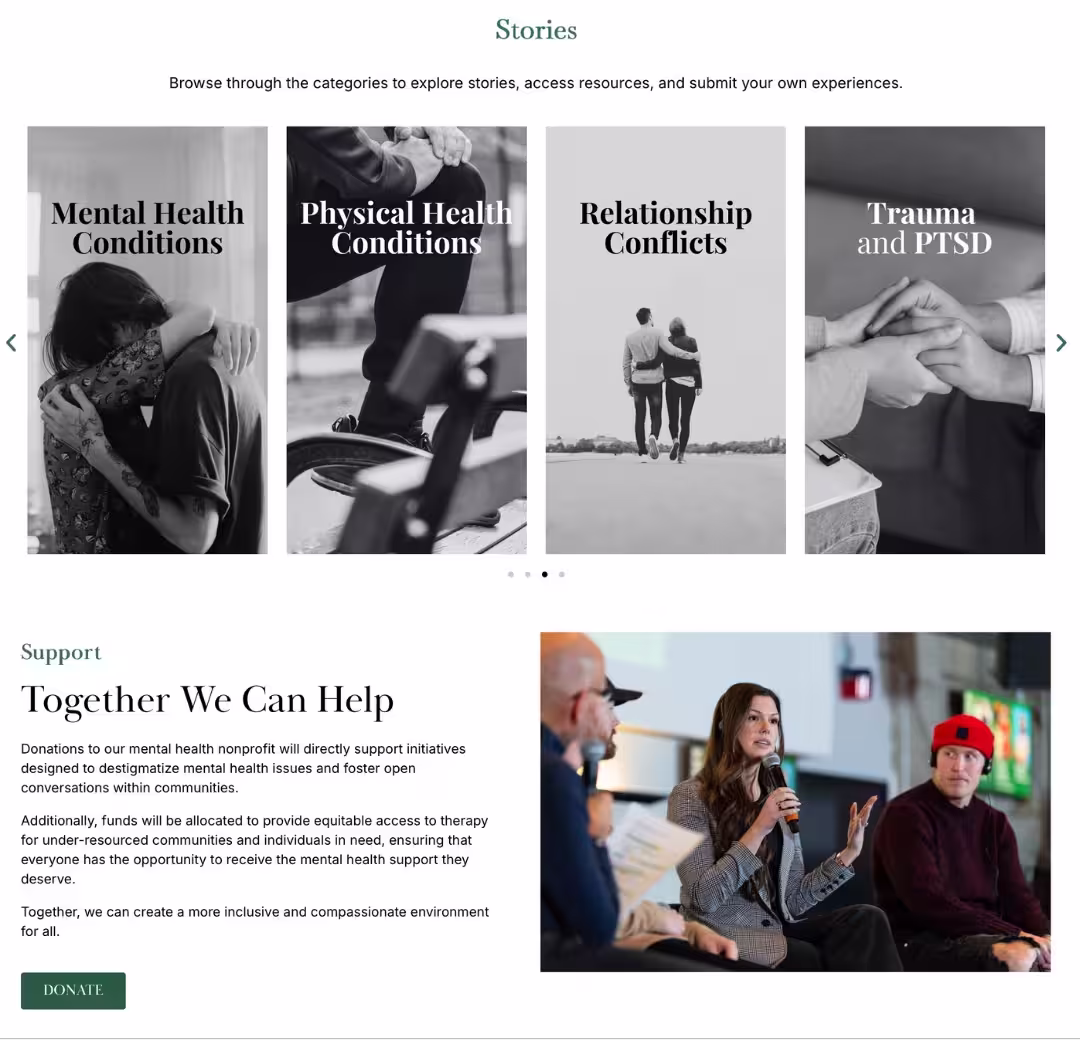Go to the previous carousel slide arrow
The width and height of the screenshot is (1080, 1040).
pos(11,342)
